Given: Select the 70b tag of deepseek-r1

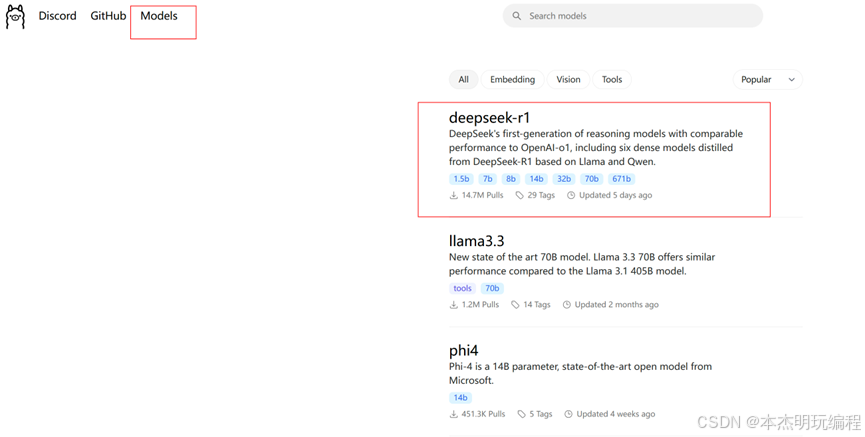Looking at the screenshot, I should [591, 179].
